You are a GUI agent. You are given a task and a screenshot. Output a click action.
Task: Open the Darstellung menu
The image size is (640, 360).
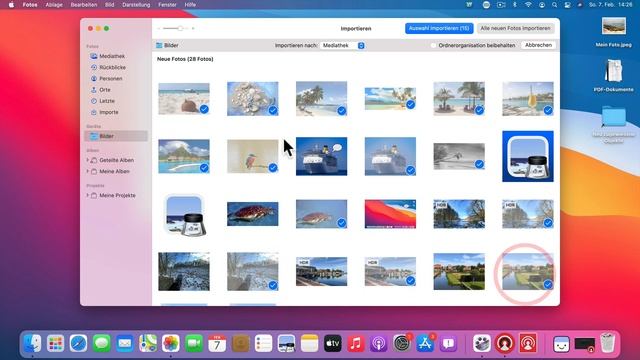coord(136,5)
